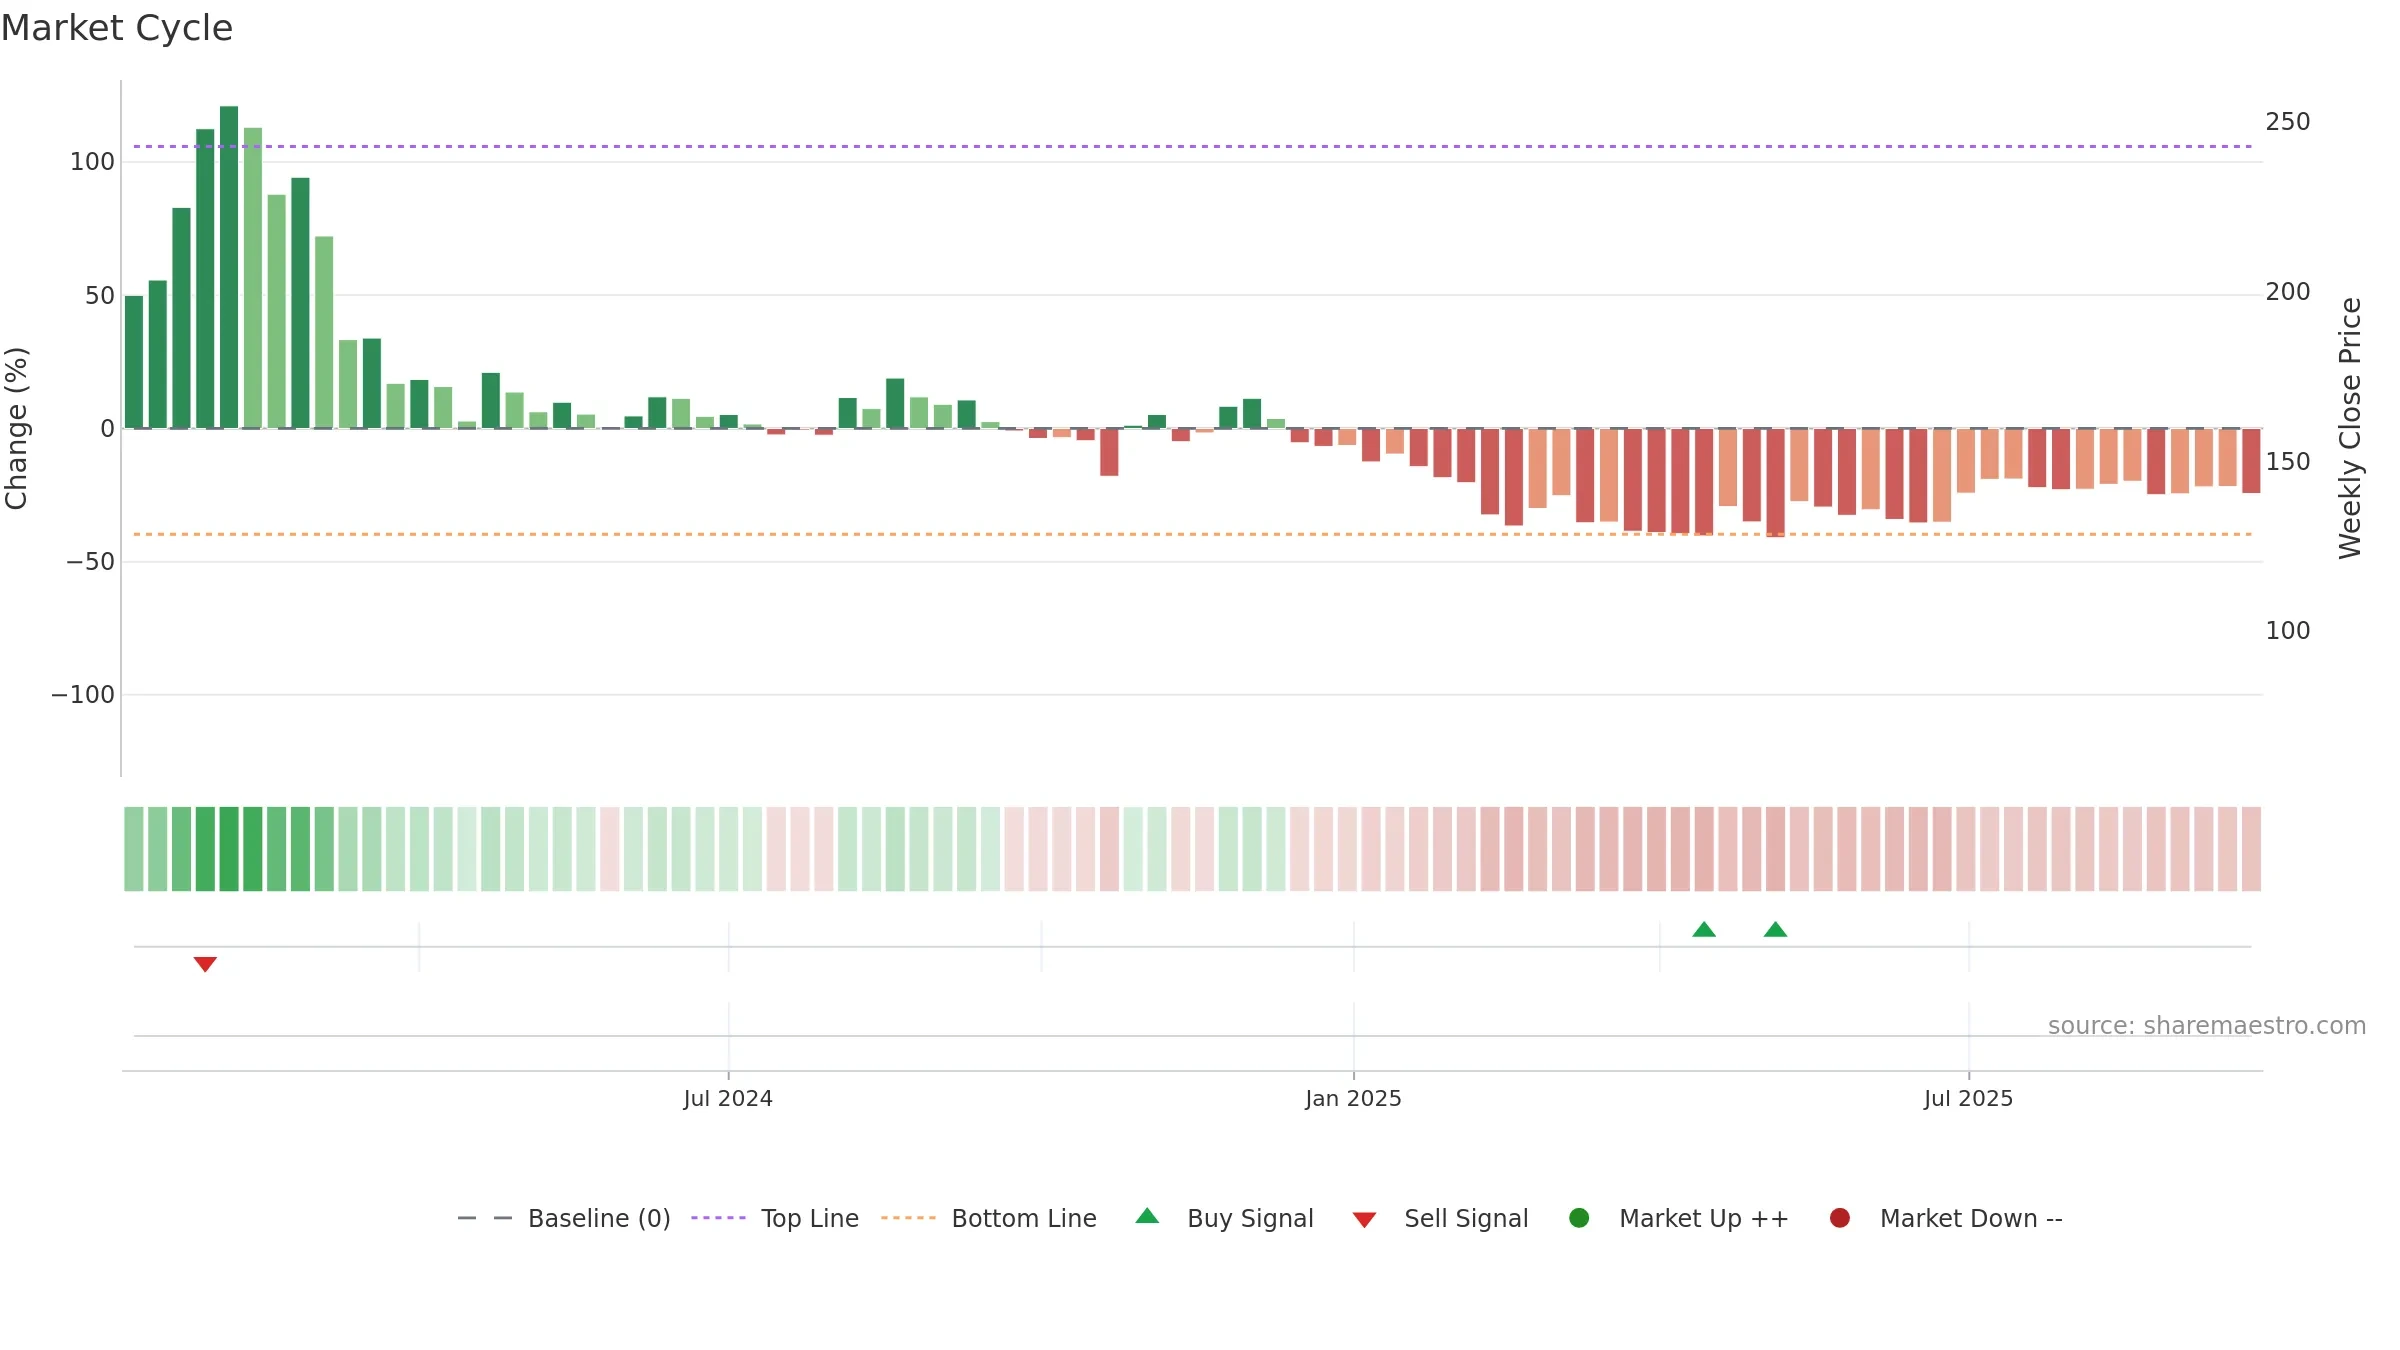Click the purple dashed Top Line legend sample

coord(718,1218)
